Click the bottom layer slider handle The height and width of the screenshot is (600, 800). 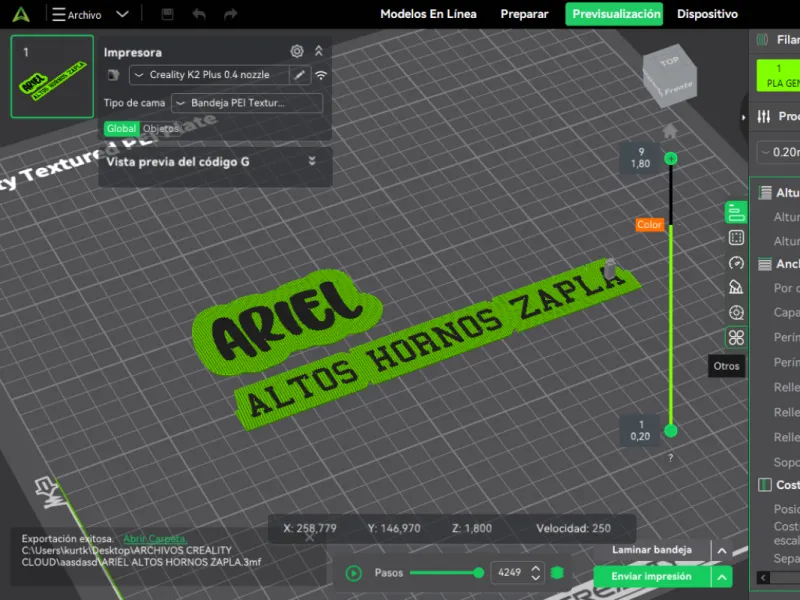(x=671, y=431)
